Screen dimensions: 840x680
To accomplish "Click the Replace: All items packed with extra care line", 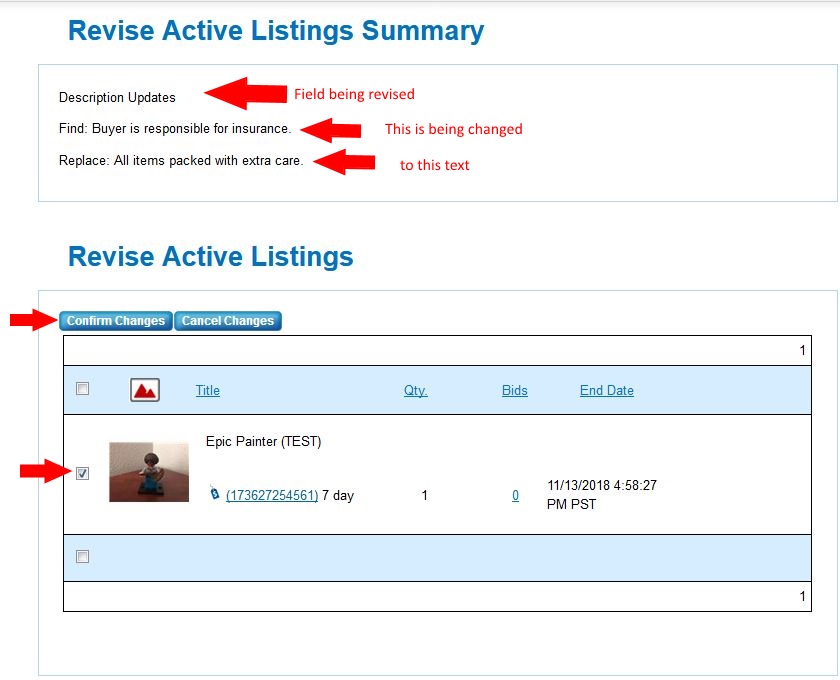I will point(181,160).
